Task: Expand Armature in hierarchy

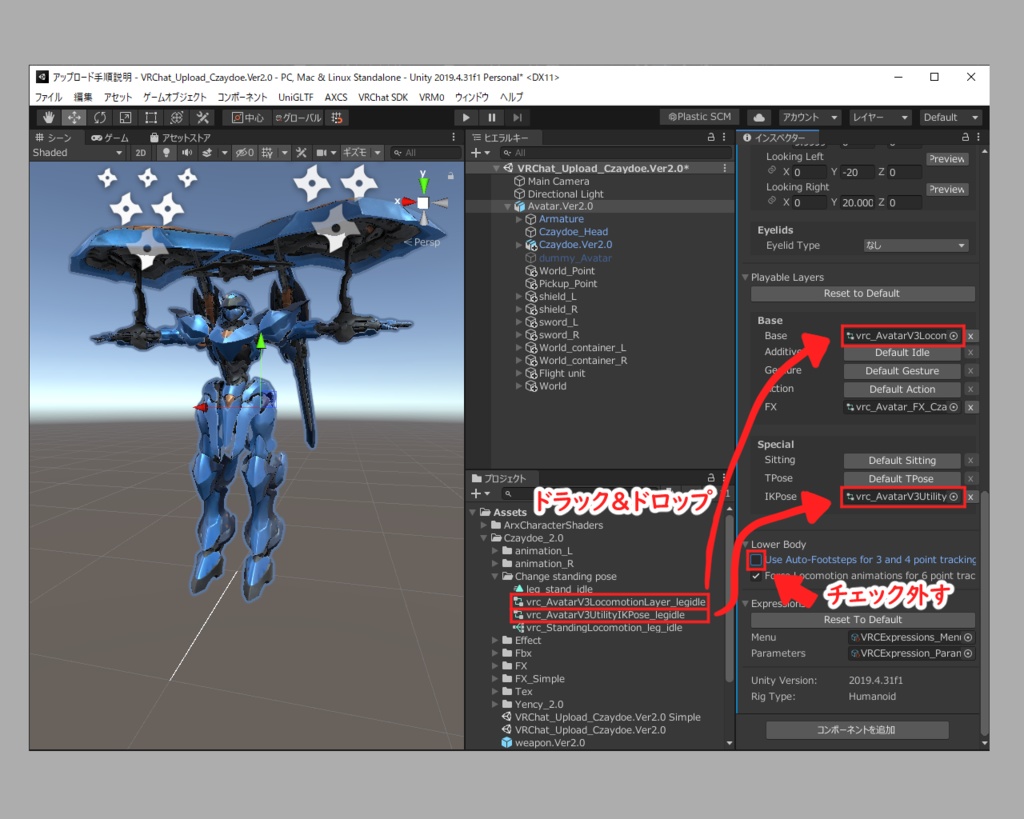Action: click(x=519, y=219)
